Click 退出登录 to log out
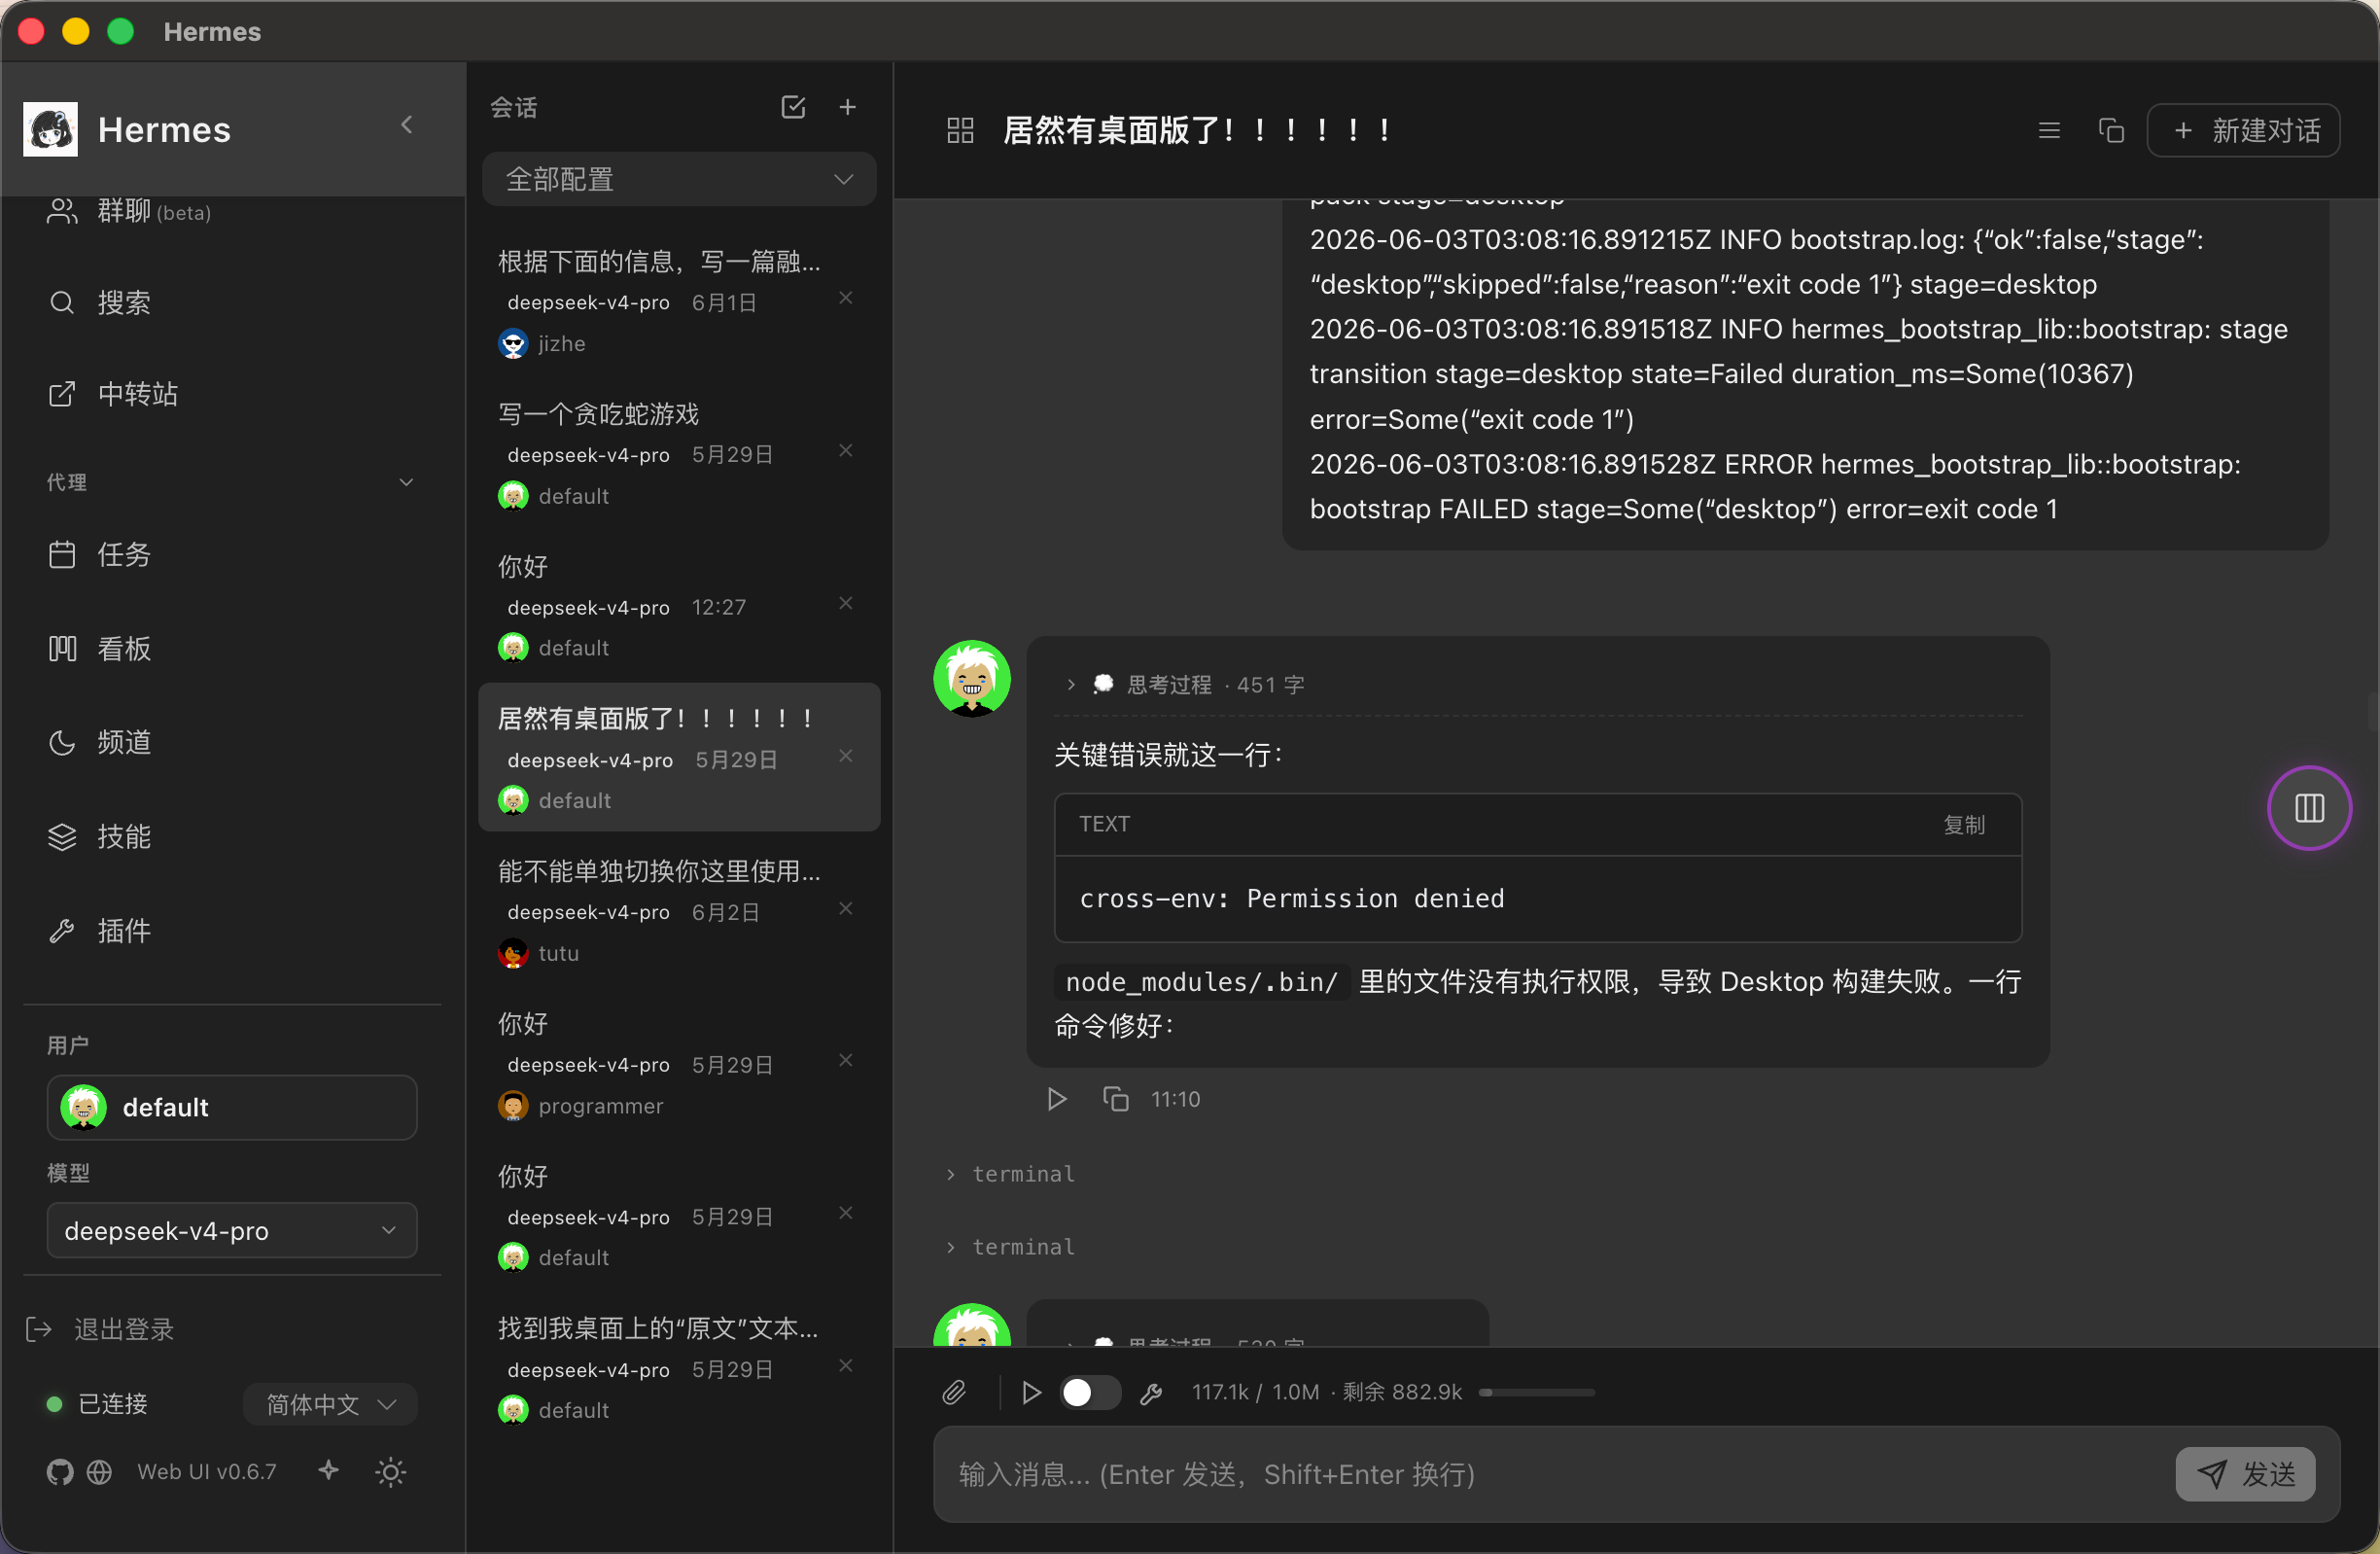 click(100, 1329)
